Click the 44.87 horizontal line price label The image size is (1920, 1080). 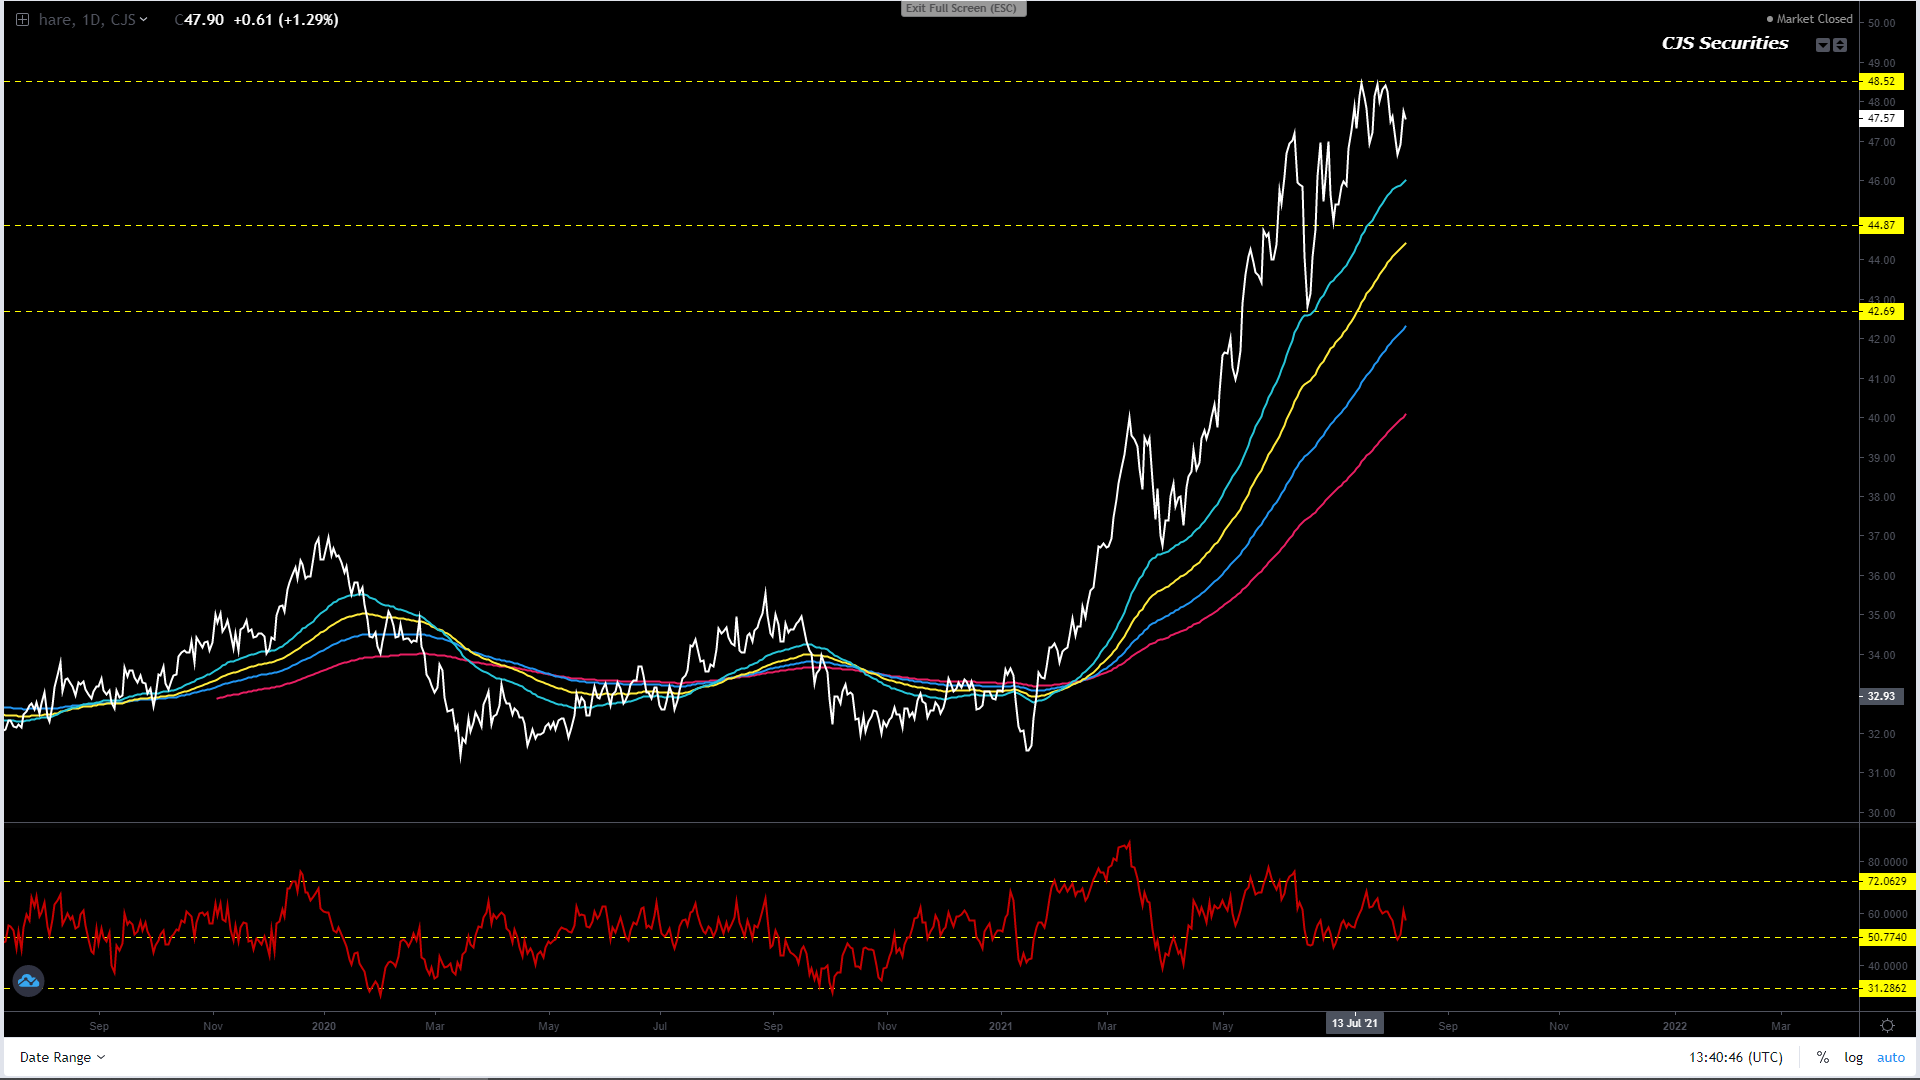(1881, 226)
